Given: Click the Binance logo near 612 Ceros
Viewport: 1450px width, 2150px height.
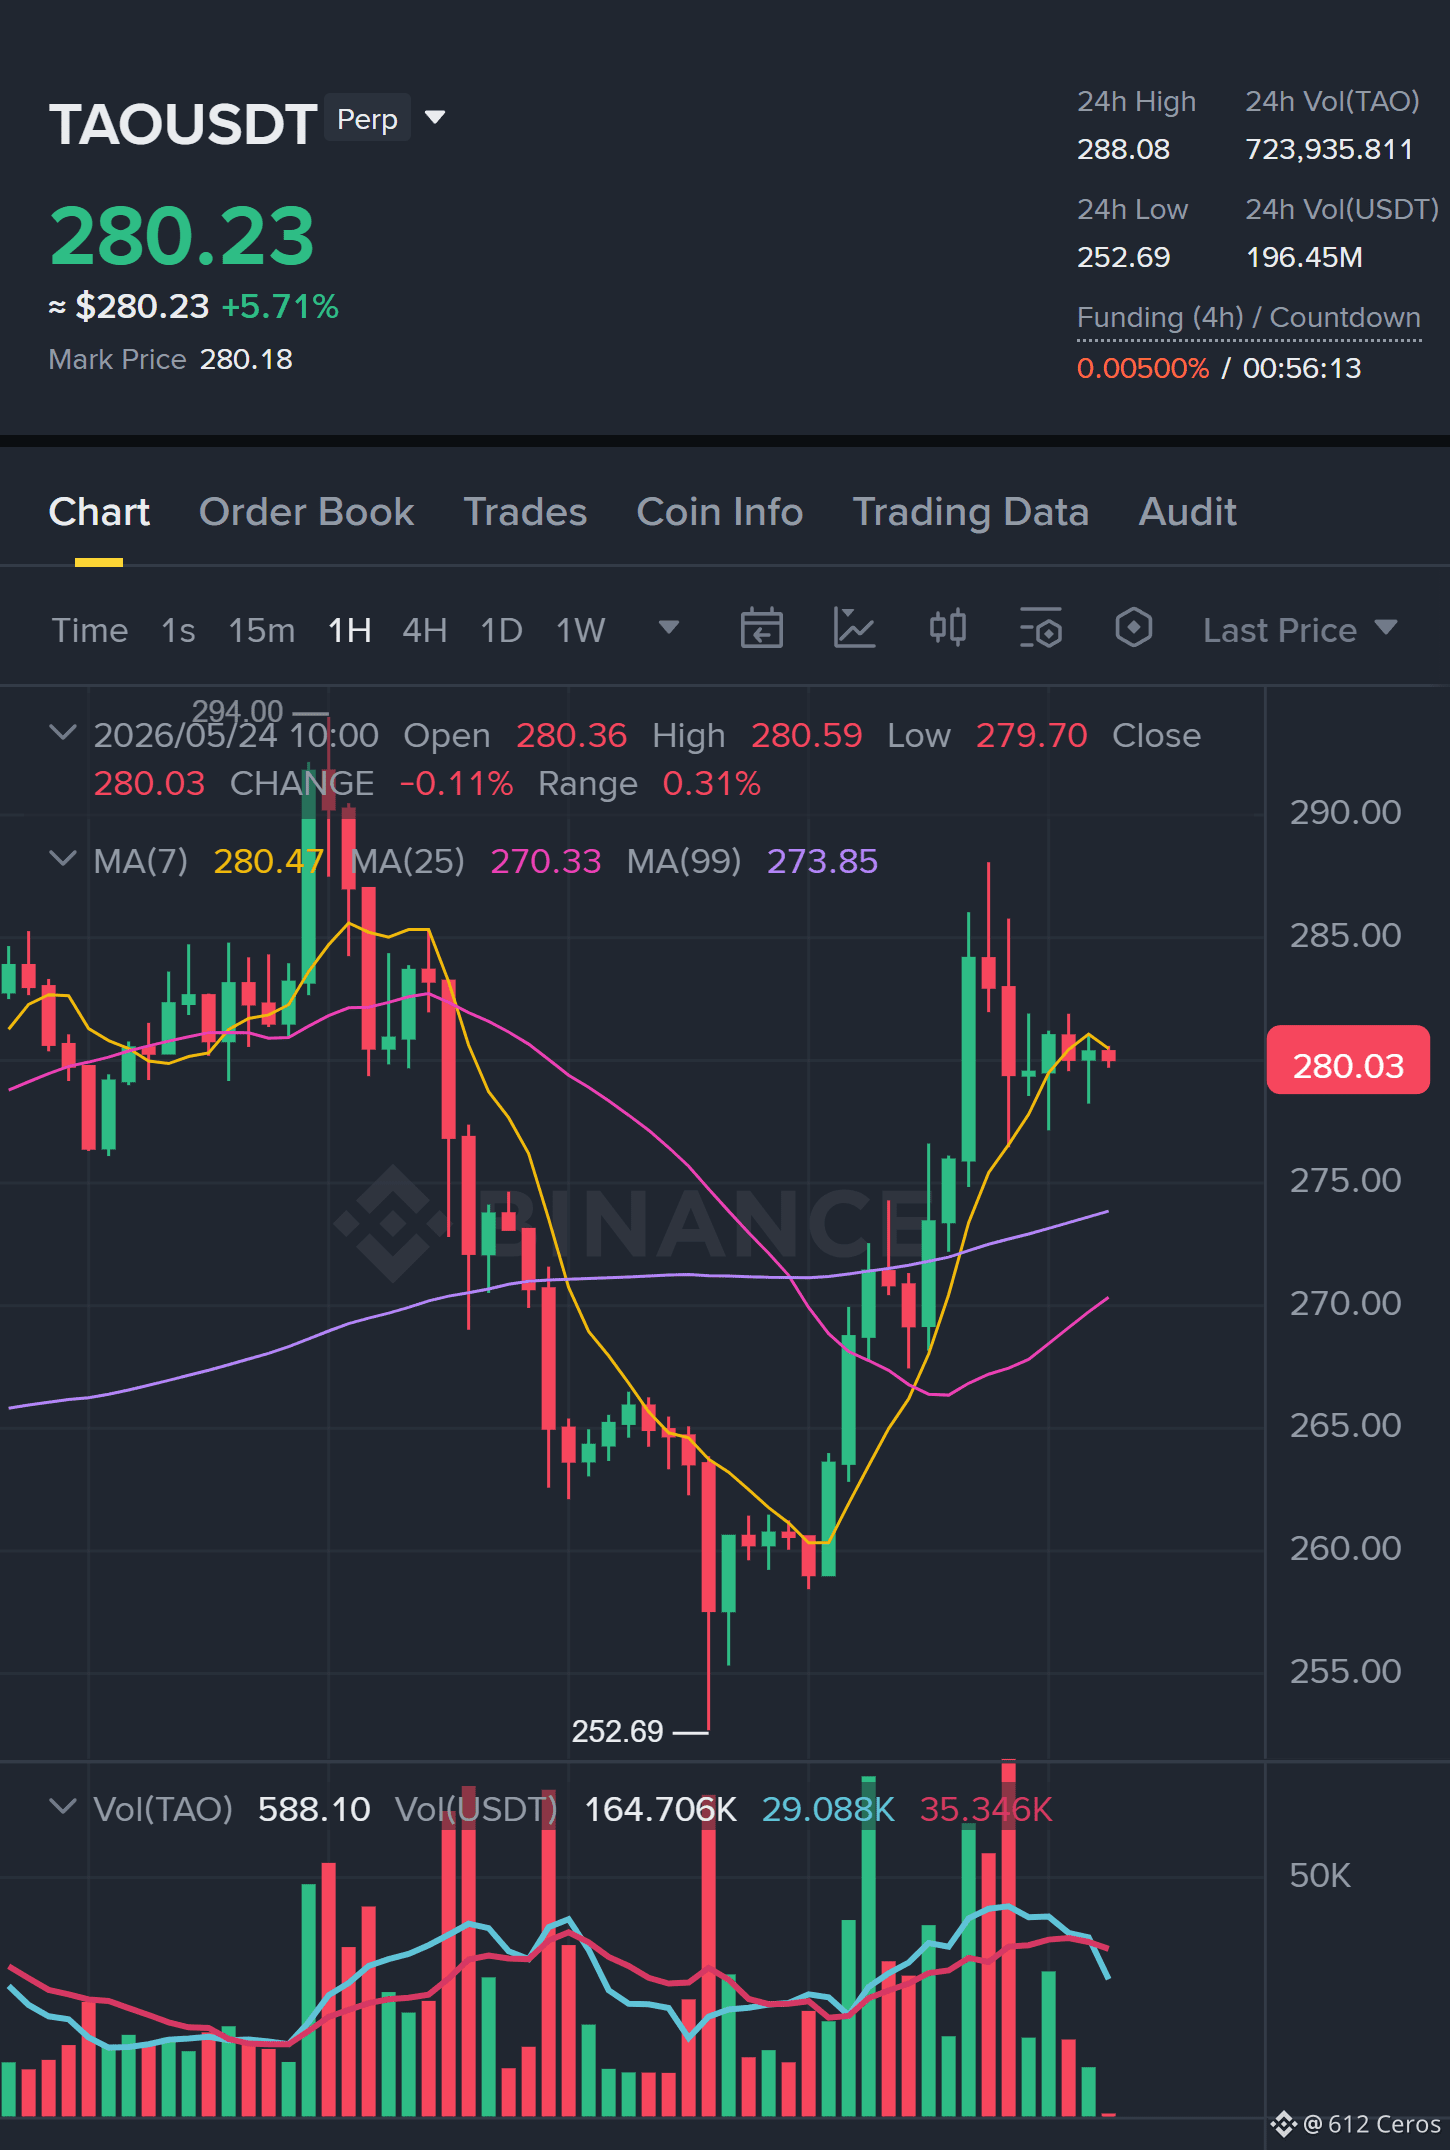Looking at the screenshot, I should [x=1283, y=2124].
